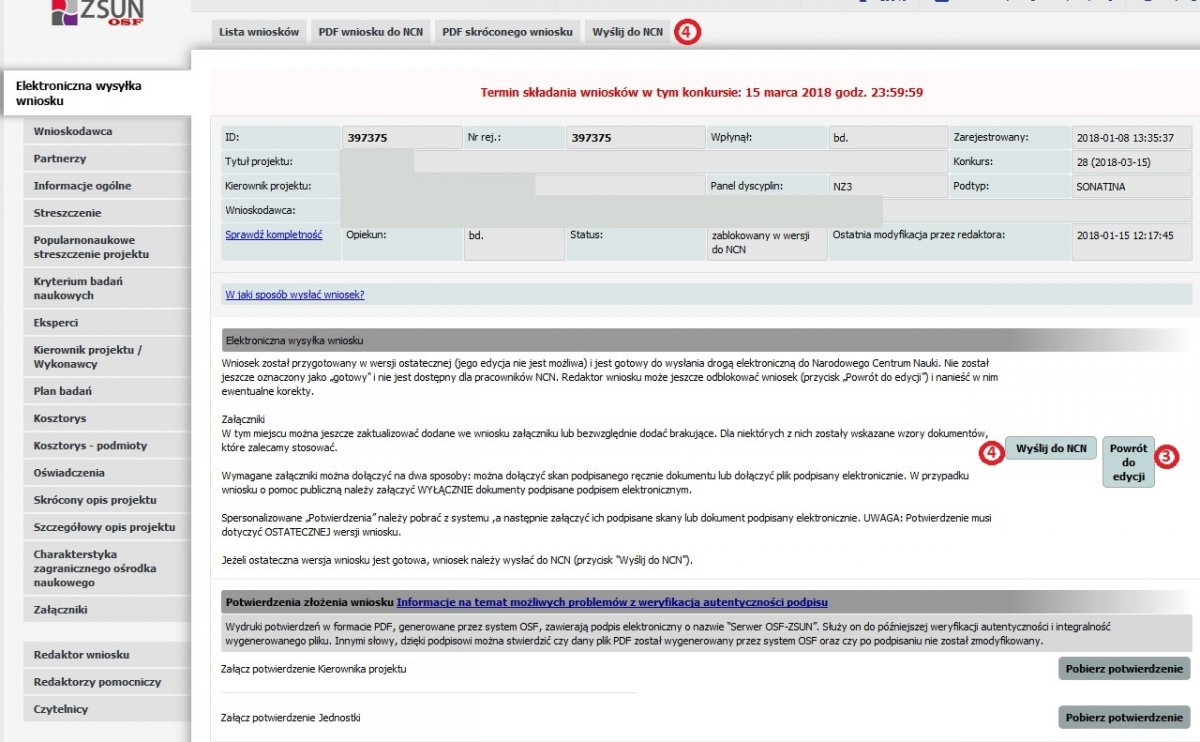The height and width of the screenshot is (742, 1200).
Task: Click the submission deadline notice
Action: 702,92
